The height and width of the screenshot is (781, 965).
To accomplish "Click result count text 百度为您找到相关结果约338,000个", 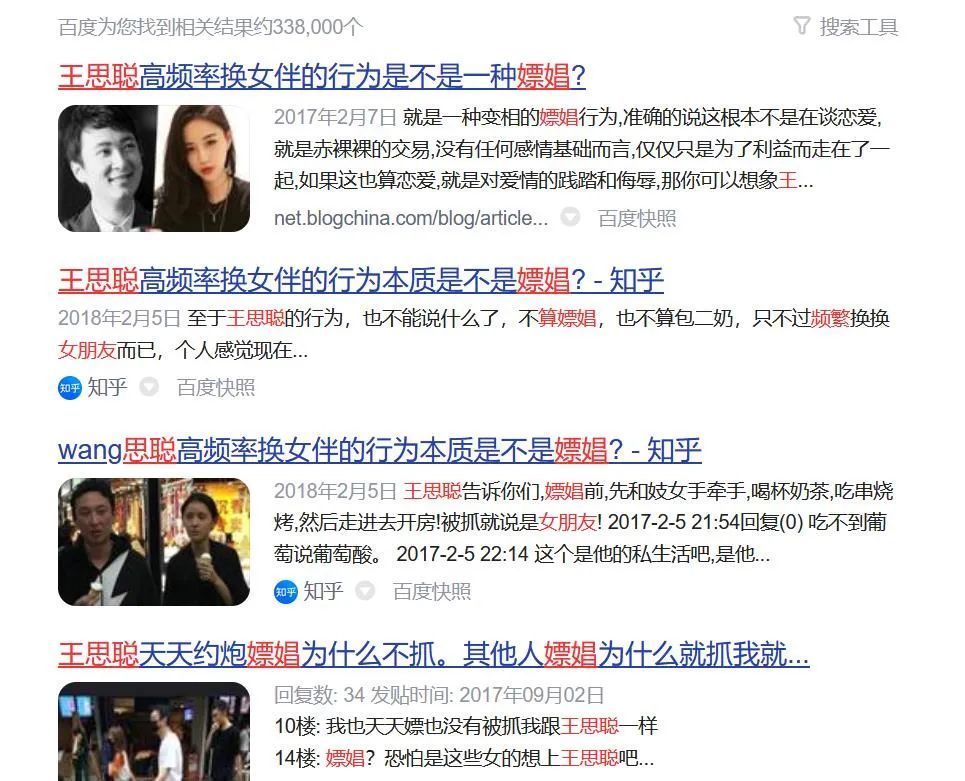I will click(210, 27).
